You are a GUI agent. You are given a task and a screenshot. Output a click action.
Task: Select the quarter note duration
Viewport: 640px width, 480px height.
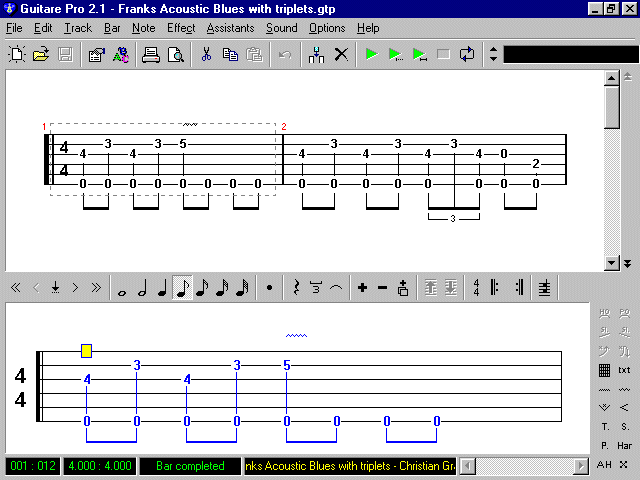pyautogui.click(x=162, y=288)
